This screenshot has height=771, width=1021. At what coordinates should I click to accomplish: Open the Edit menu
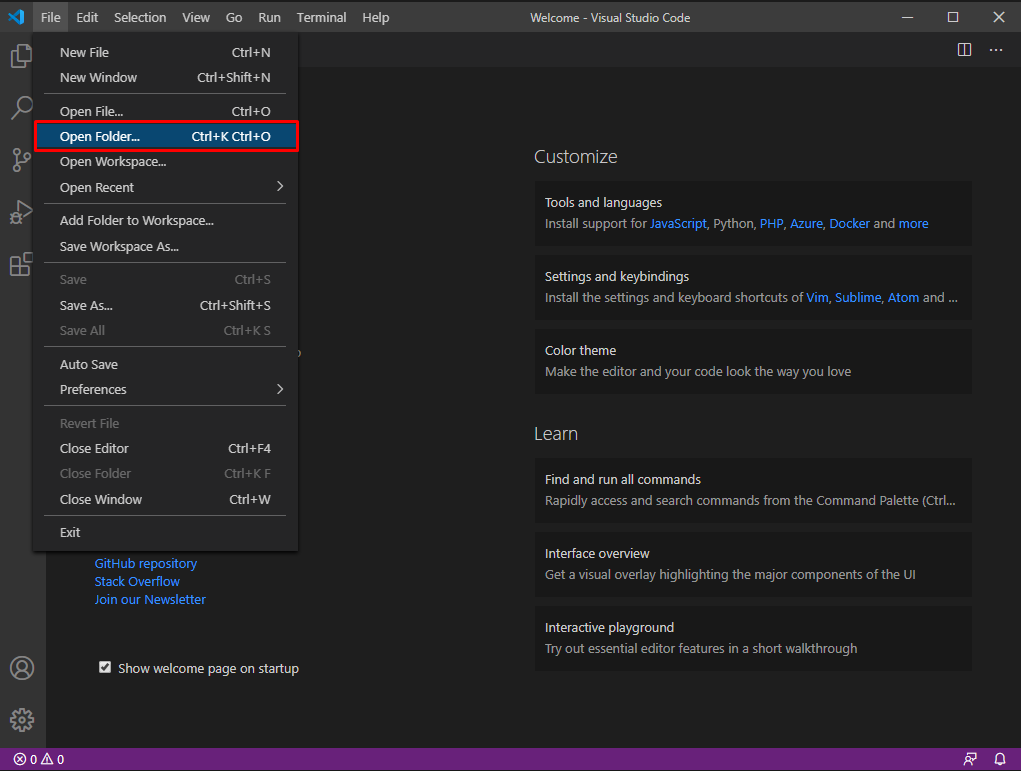point(87,18)
